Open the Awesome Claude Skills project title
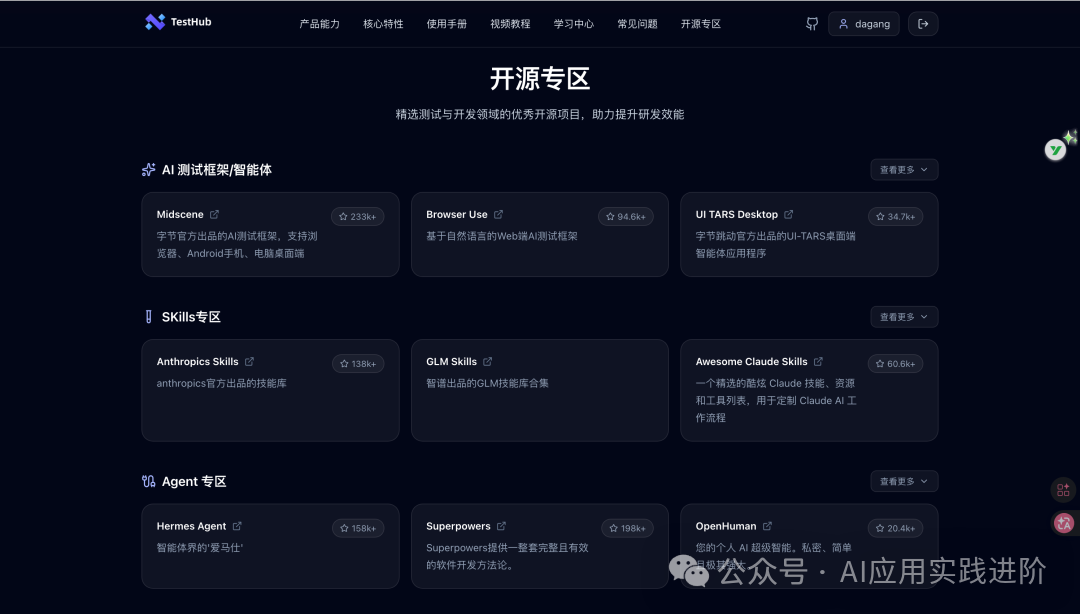Image resolution: width=1080 pixels, height=614 pixels. point(751,361)
